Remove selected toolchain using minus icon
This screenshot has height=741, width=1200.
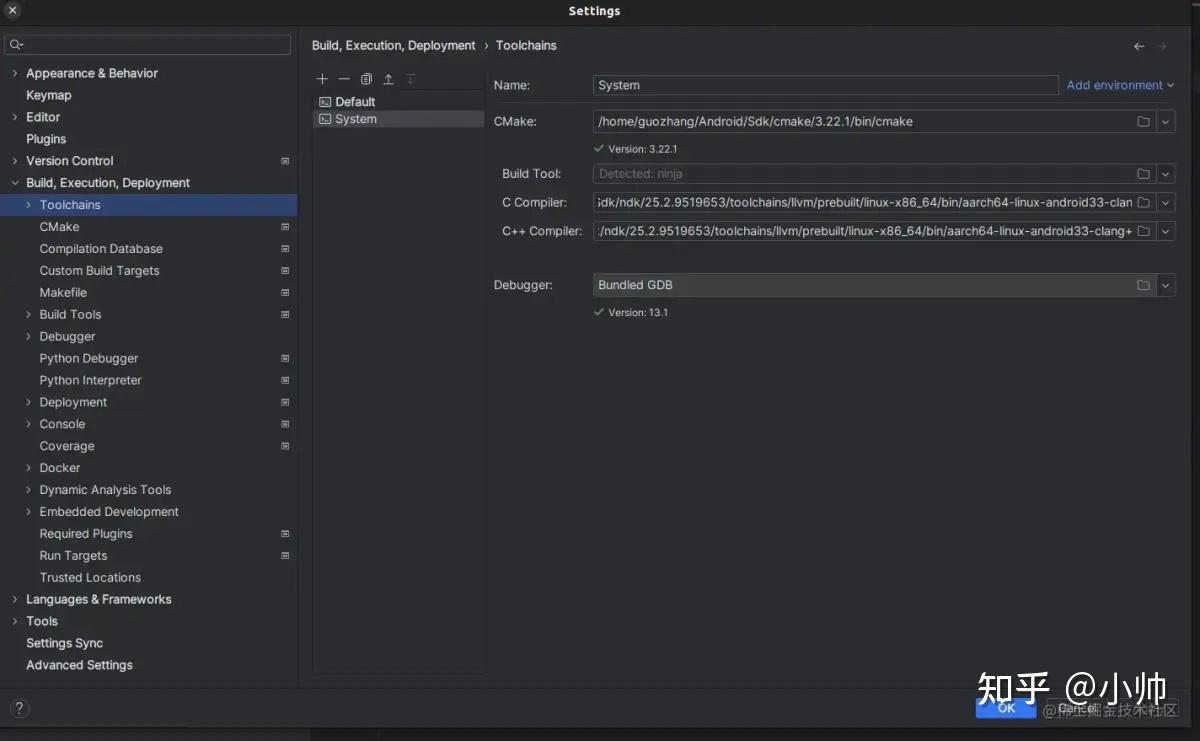coord(344,78)
